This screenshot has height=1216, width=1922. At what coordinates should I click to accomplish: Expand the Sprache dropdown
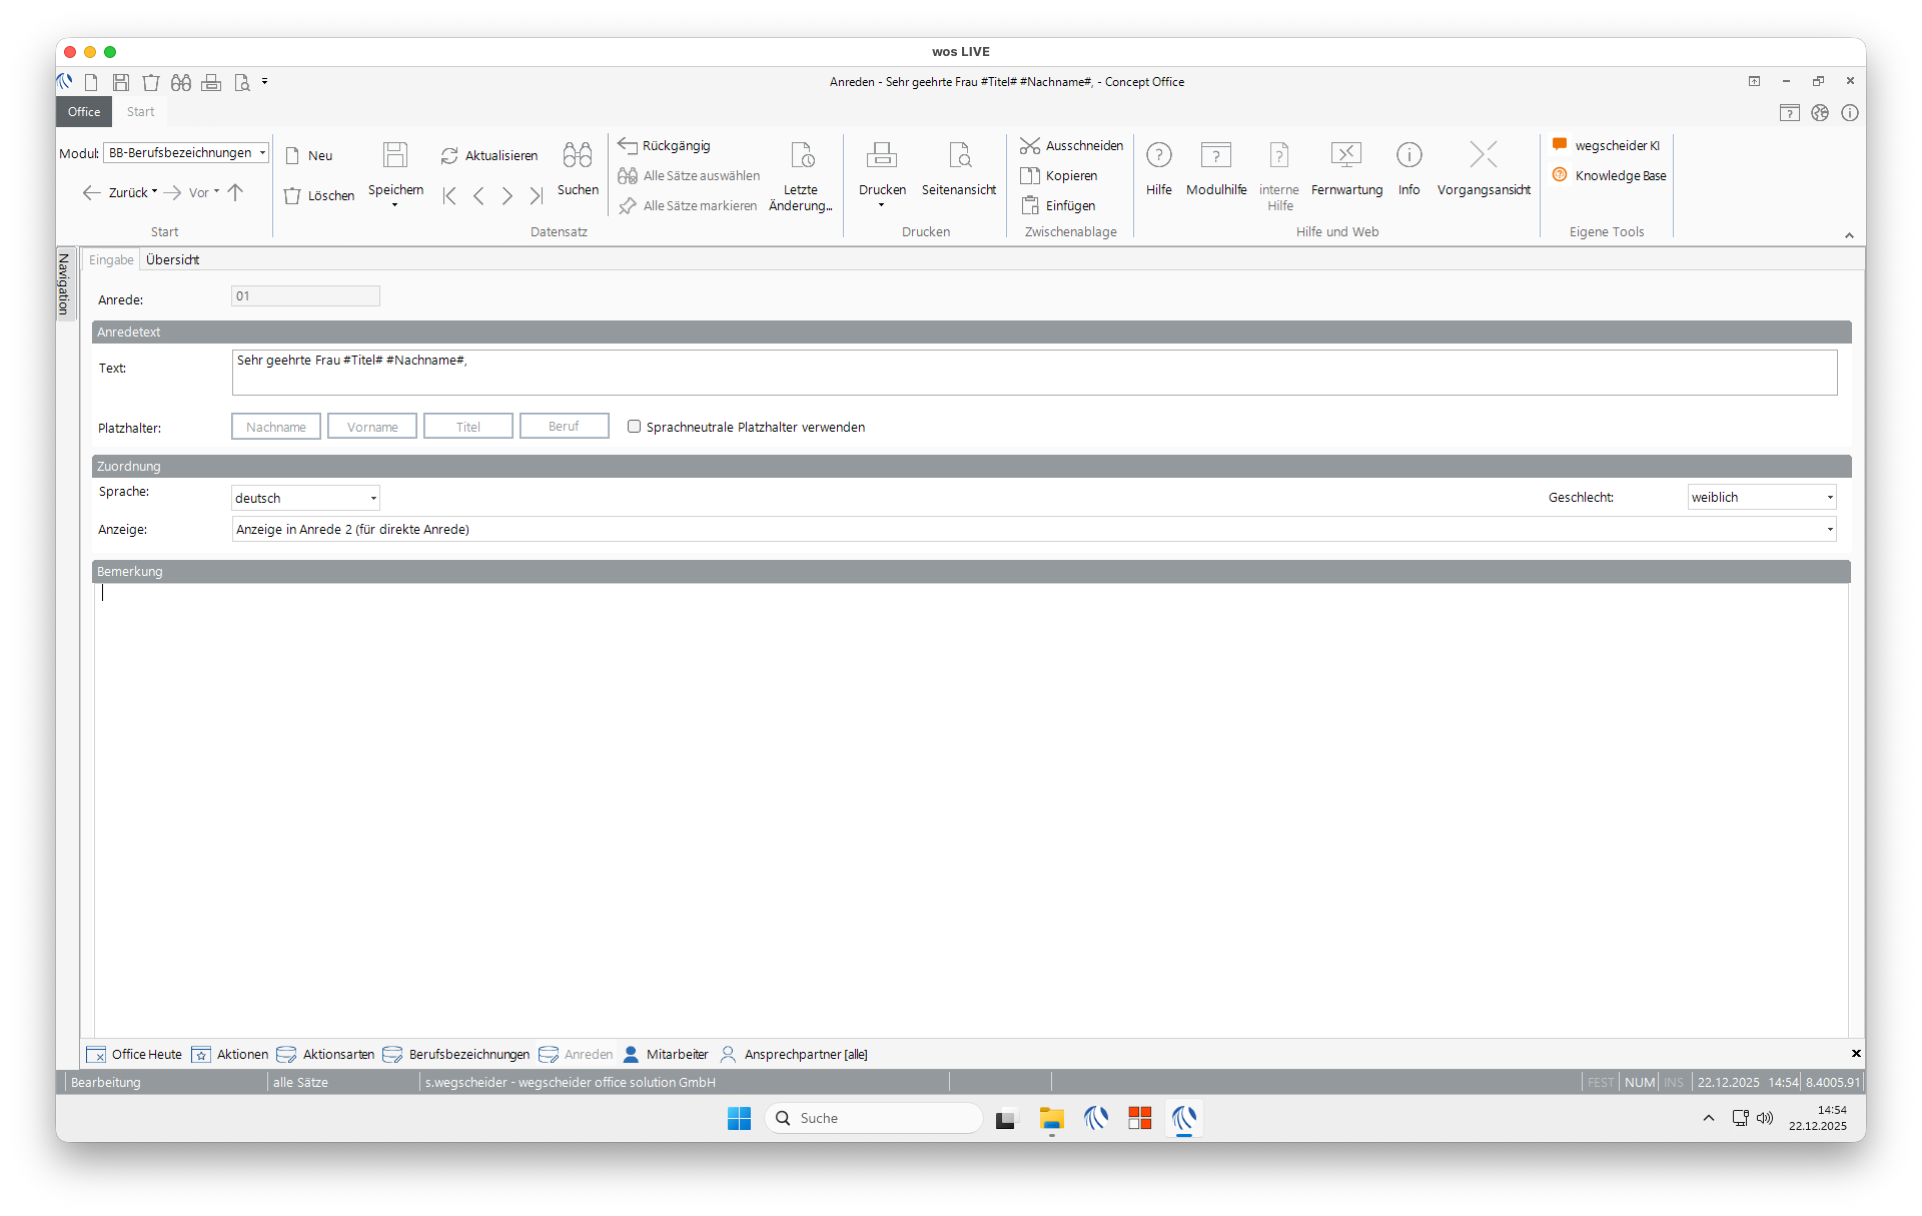click(373, 498)
